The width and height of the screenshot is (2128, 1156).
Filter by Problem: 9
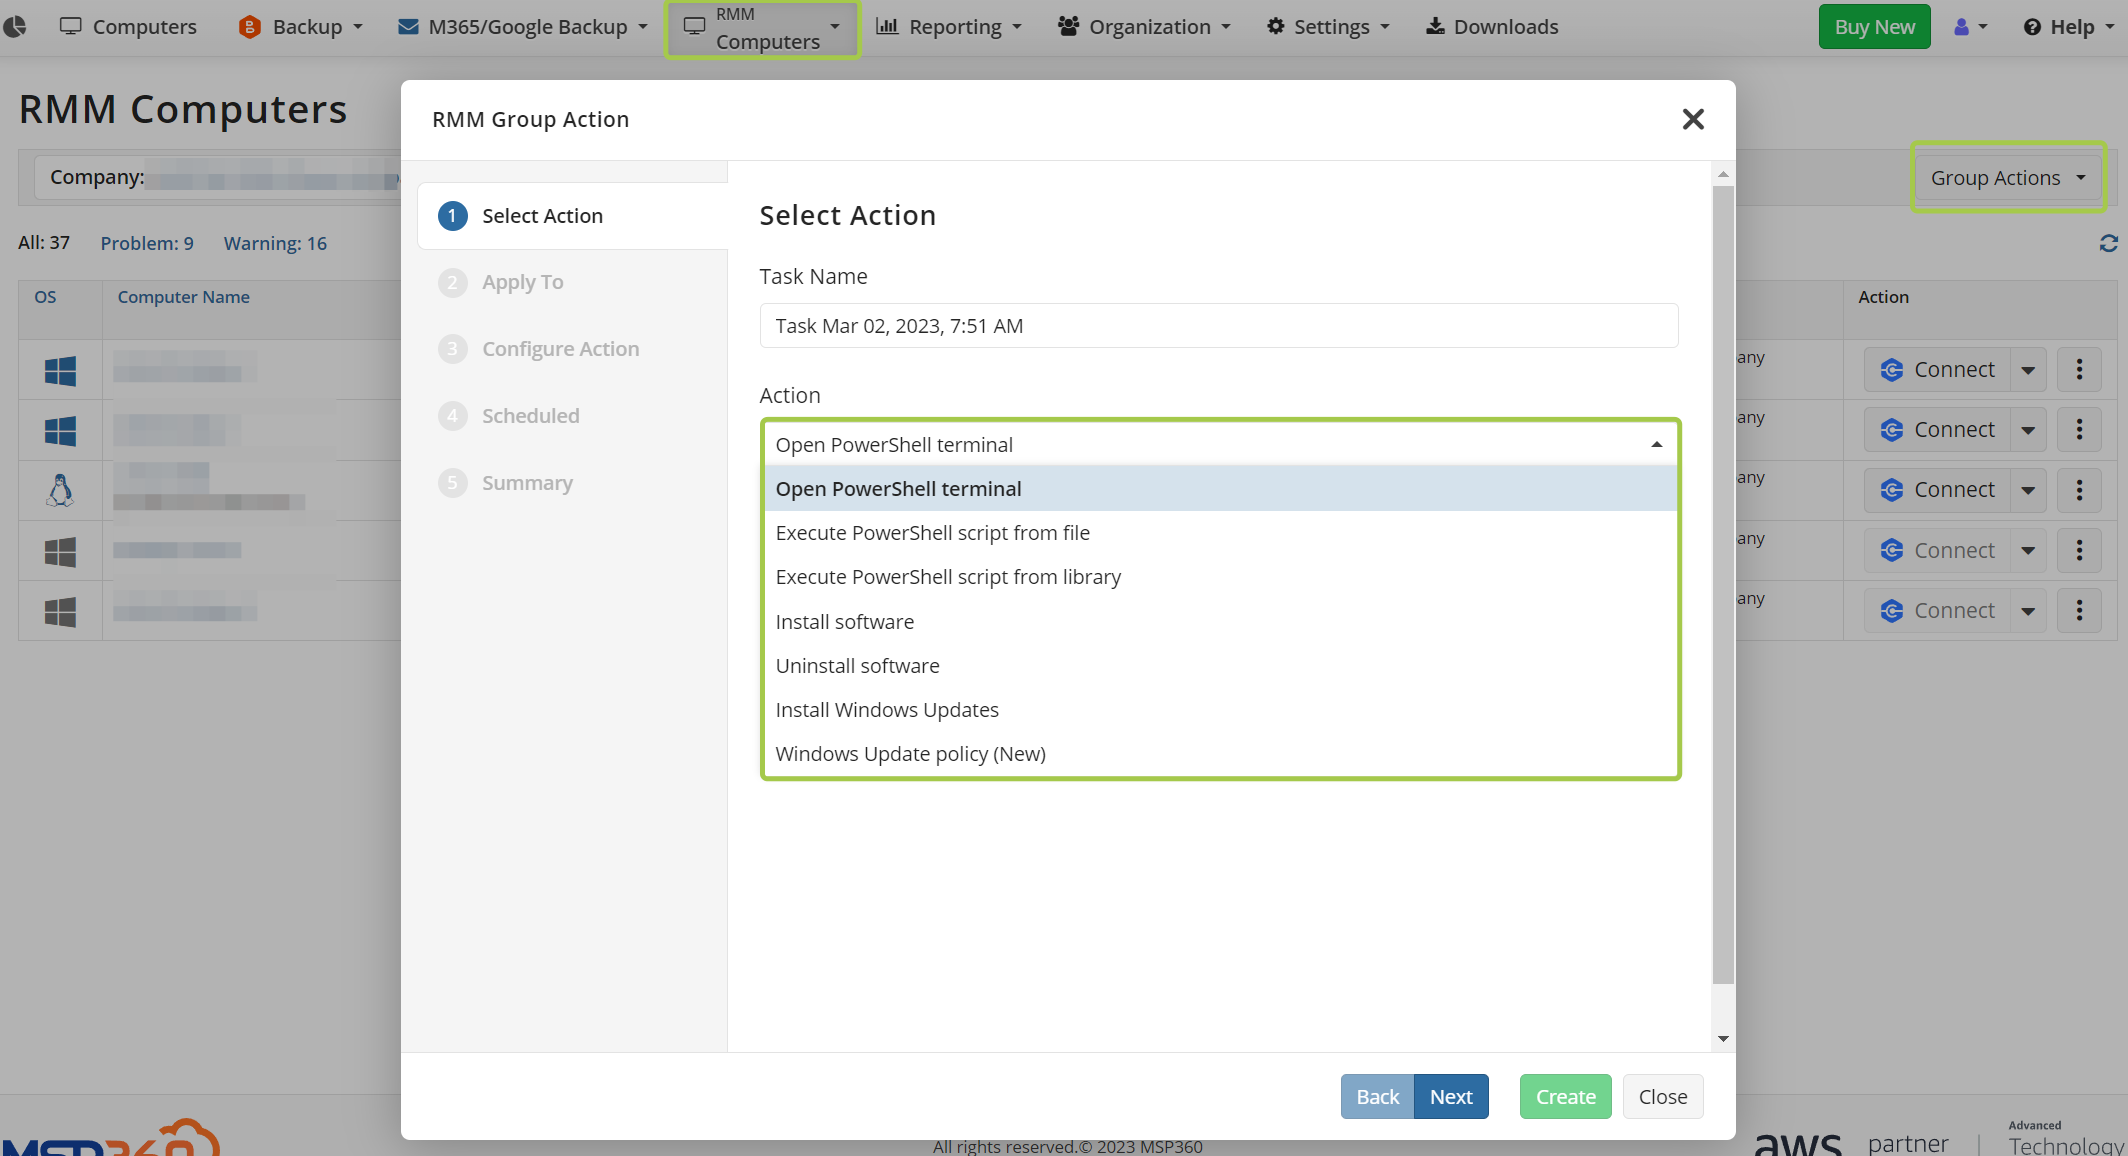(x=147, y=243)
